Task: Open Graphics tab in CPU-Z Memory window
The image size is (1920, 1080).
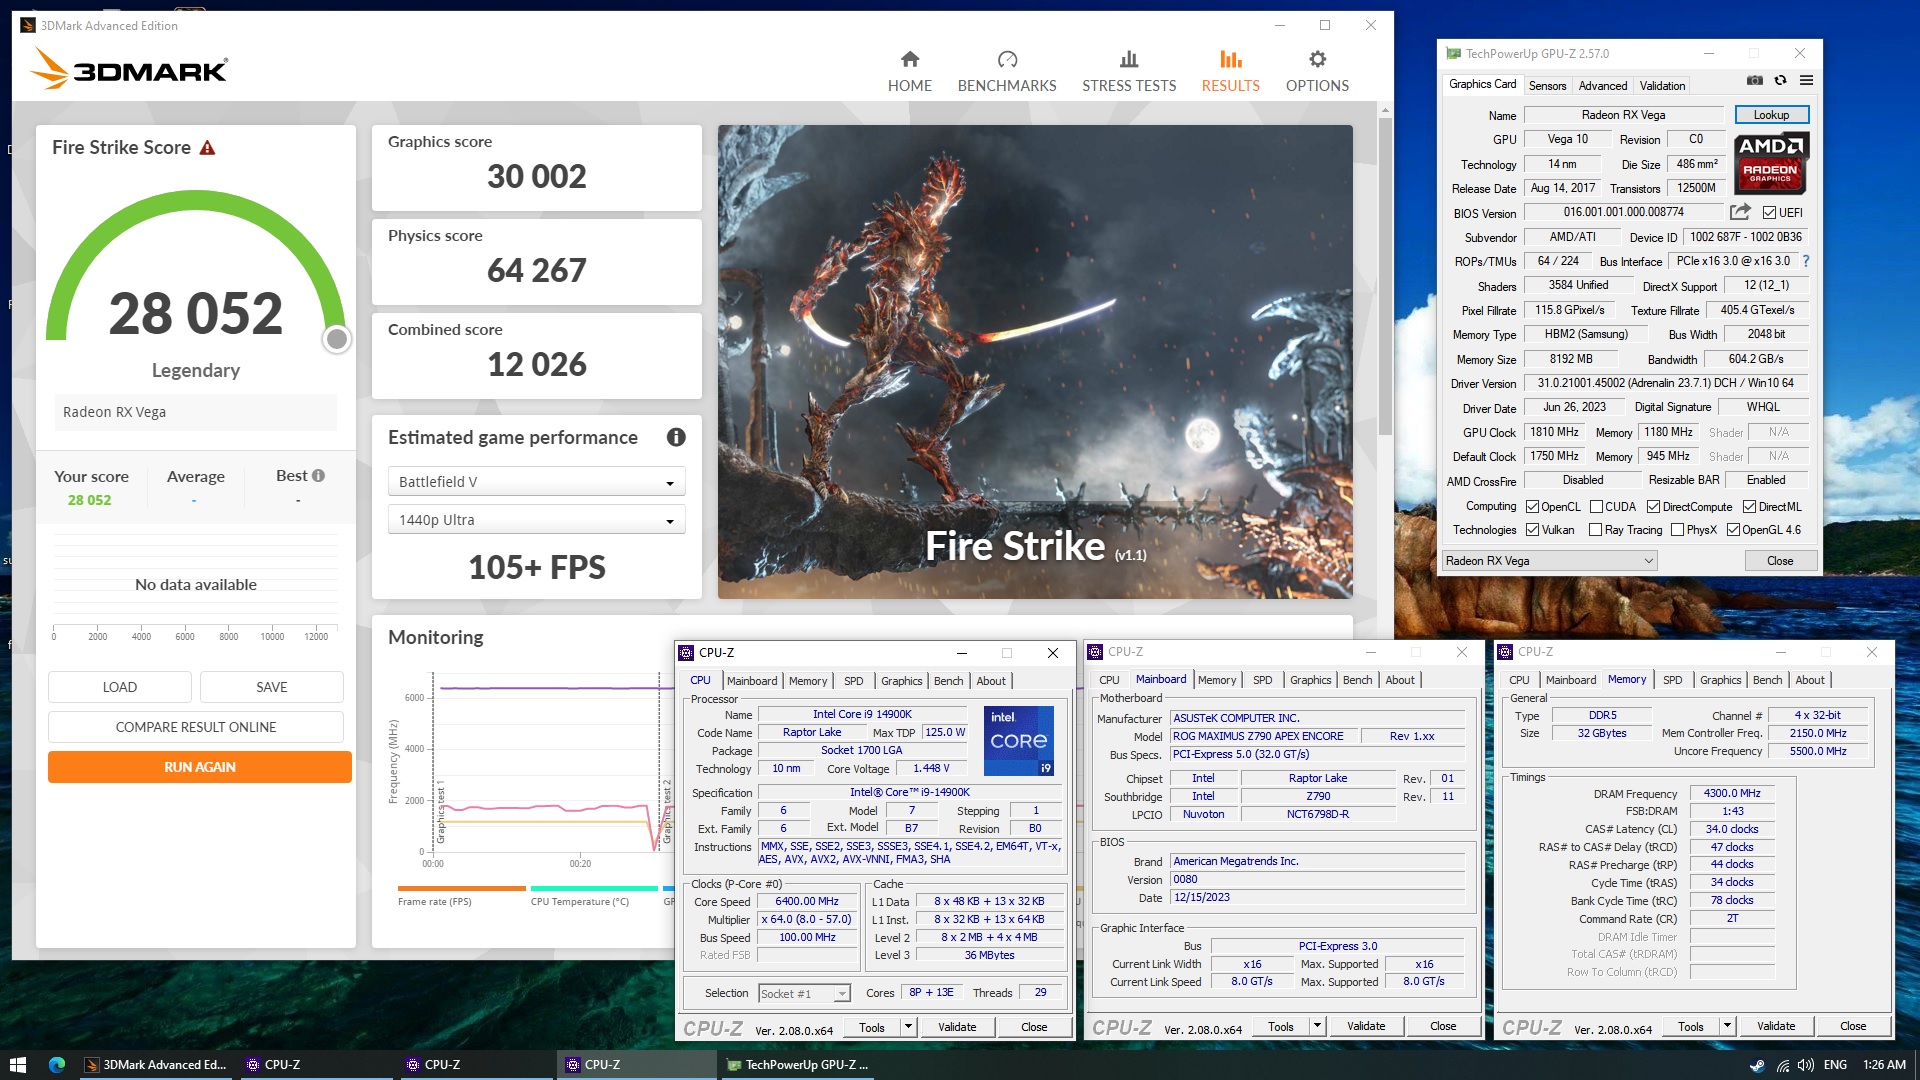Action: click(1720, 680)
